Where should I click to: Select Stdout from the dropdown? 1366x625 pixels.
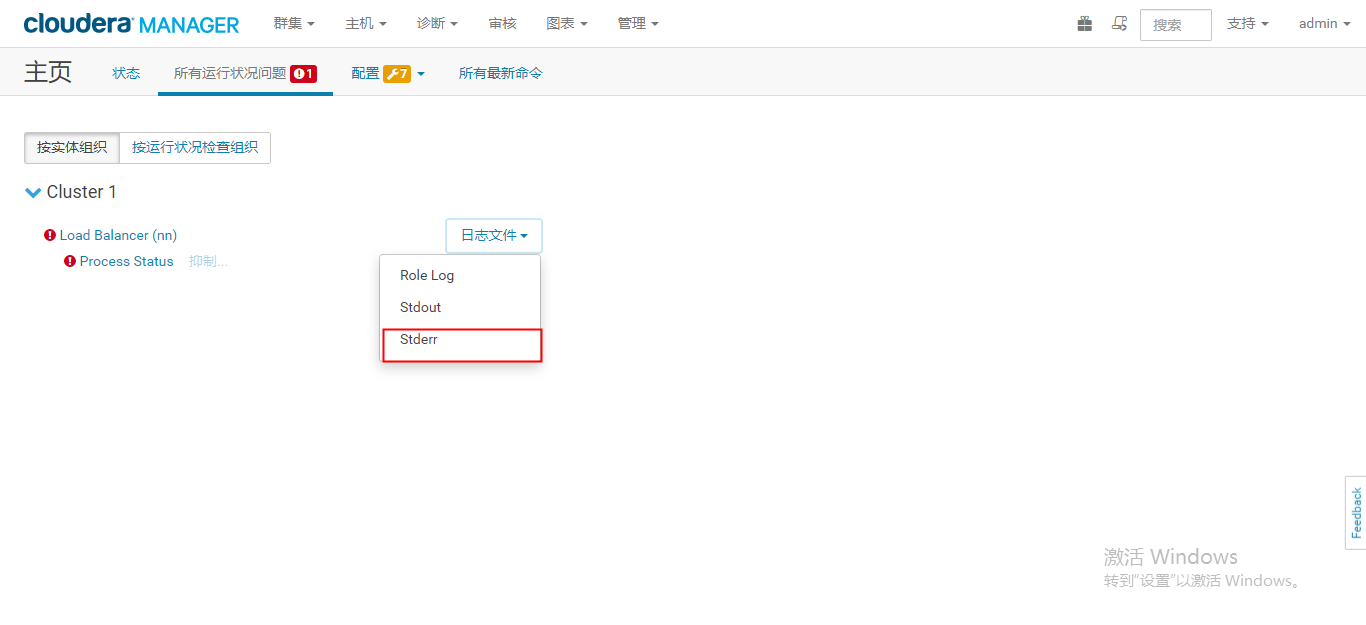coord(460,307)
